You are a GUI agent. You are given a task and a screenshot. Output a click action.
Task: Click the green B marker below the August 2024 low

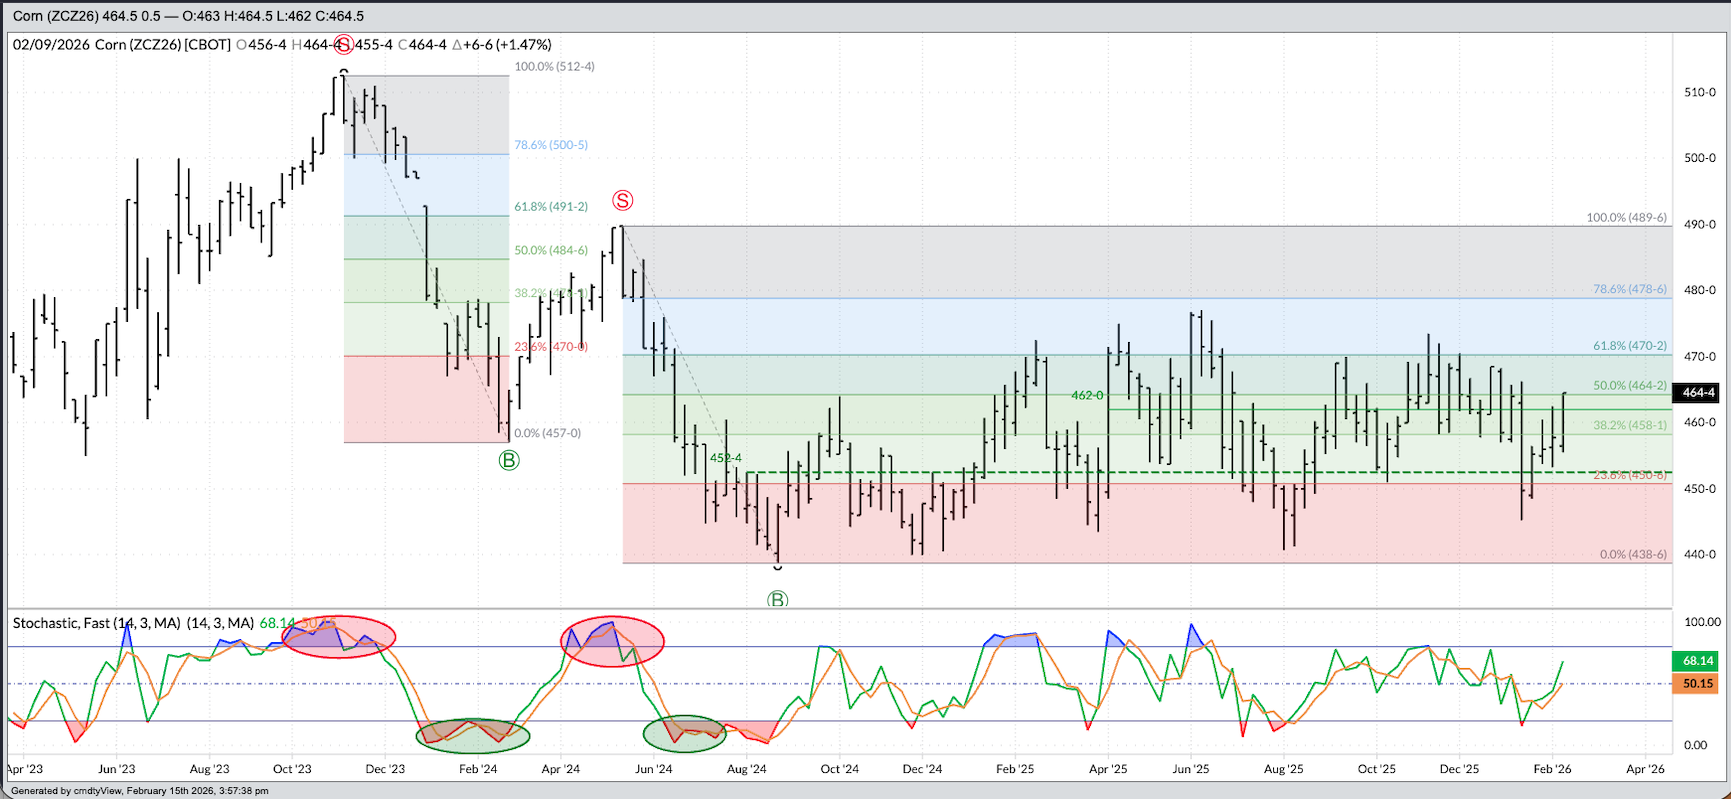coord(777,600)
